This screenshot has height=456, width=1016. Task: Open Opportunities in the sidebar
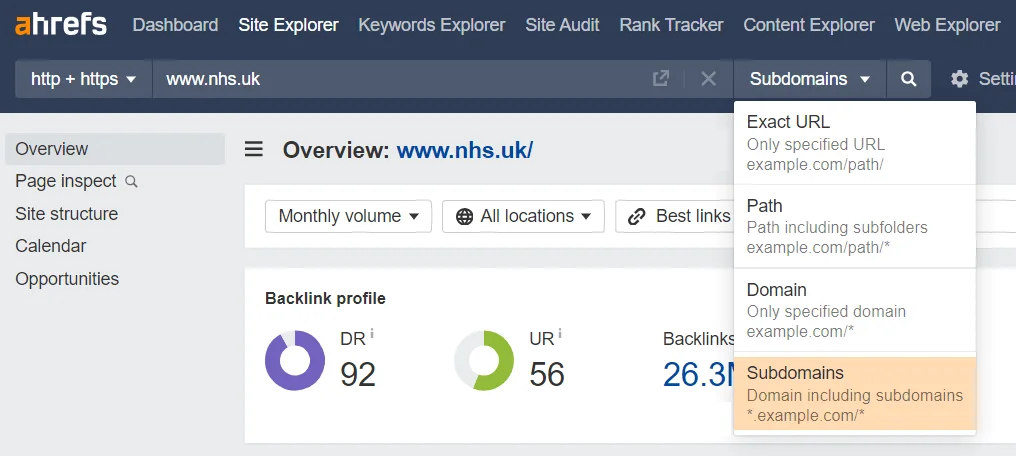coord(67,279)
